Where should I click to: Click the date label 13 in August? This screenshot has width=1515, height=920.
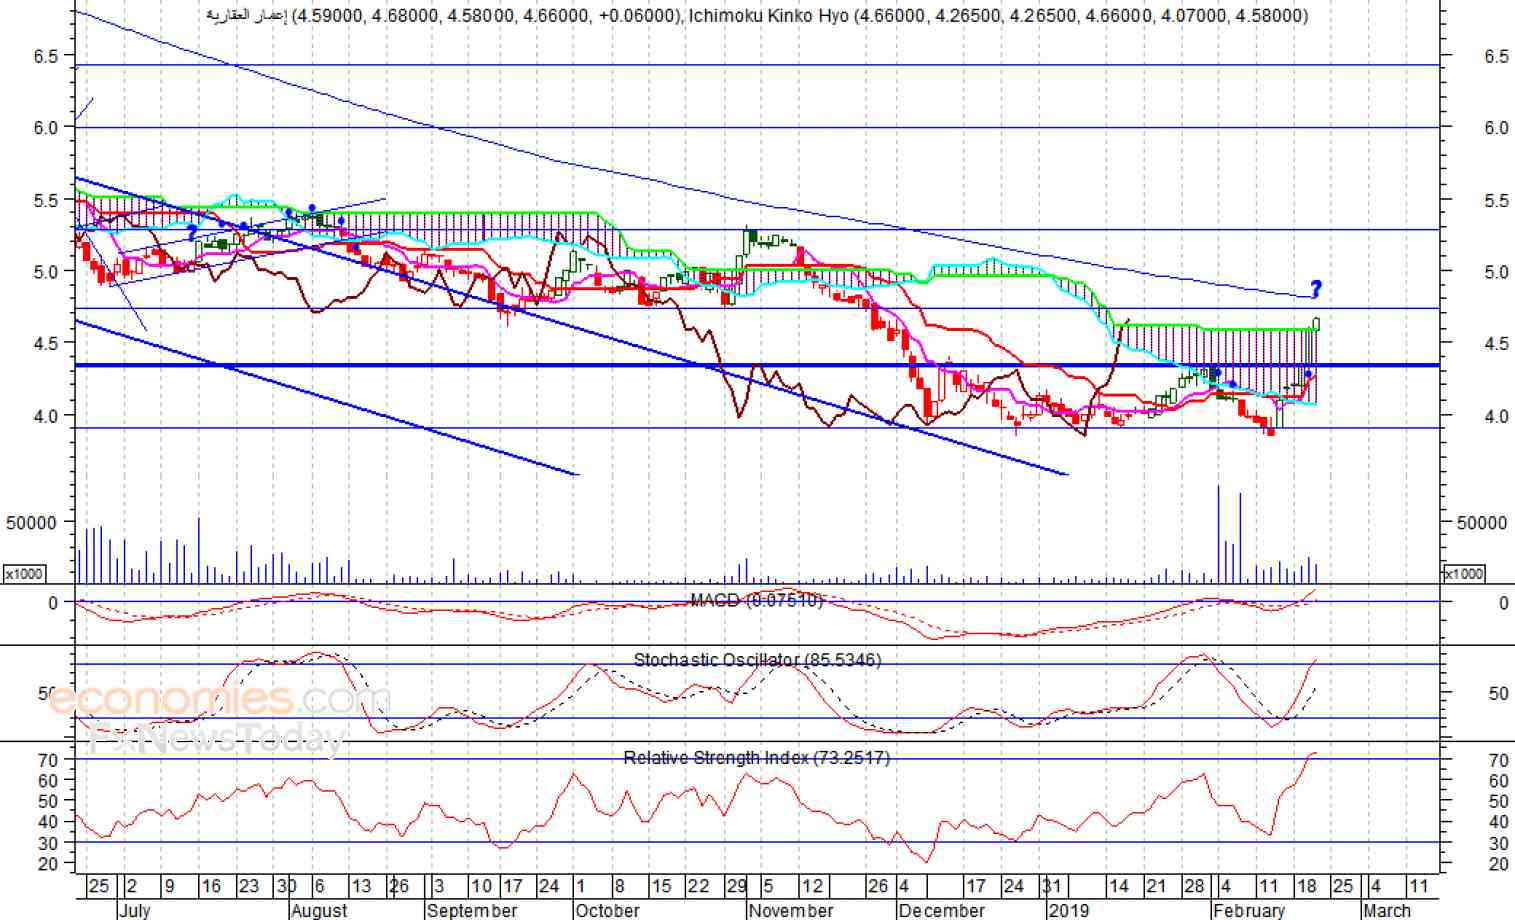click(x=361, y=886)
